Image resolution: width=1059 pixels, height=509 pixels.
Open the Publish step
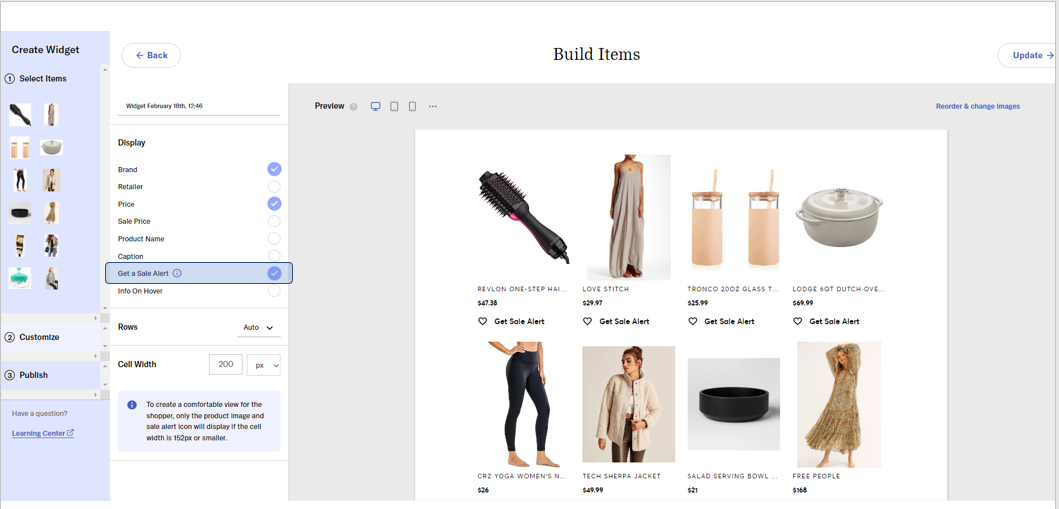coord(35,375)
